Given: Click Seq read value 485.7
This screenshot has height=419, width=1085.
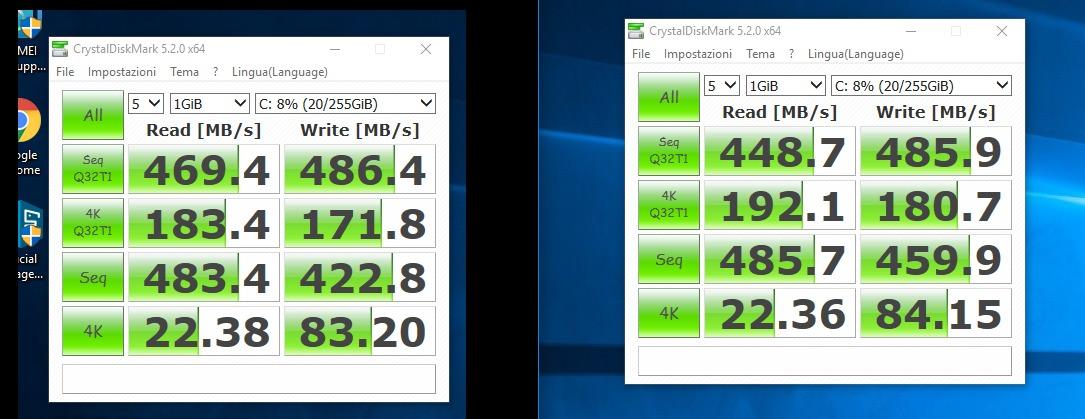Looking at the screenshot, I should [x=780, y=259].
